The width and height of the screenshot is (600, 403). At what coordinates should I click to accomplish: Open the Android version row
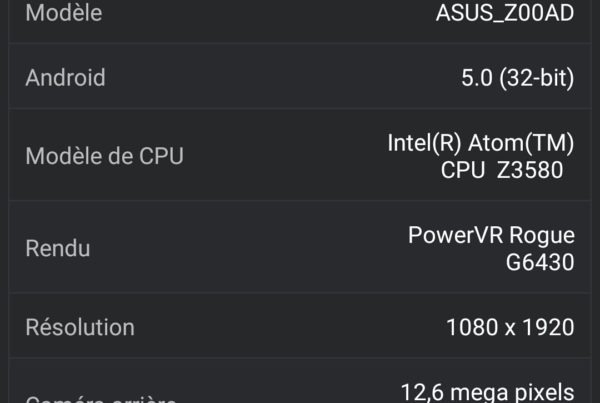tap(300, 77)
